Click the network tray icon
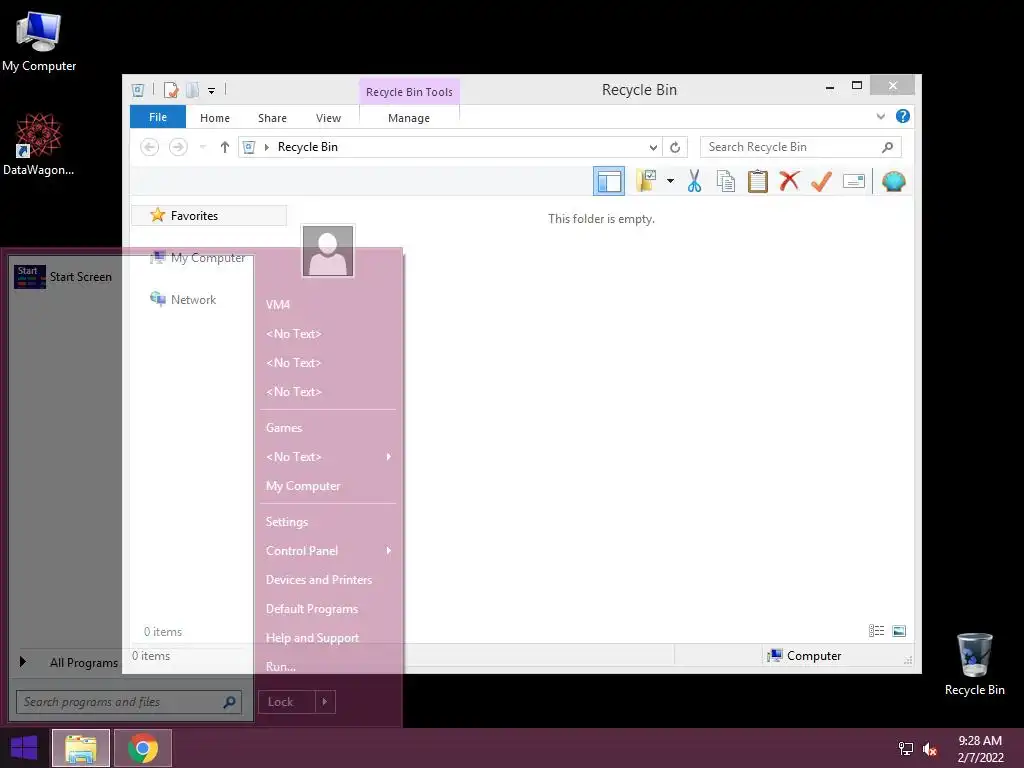 click(905, 749)
